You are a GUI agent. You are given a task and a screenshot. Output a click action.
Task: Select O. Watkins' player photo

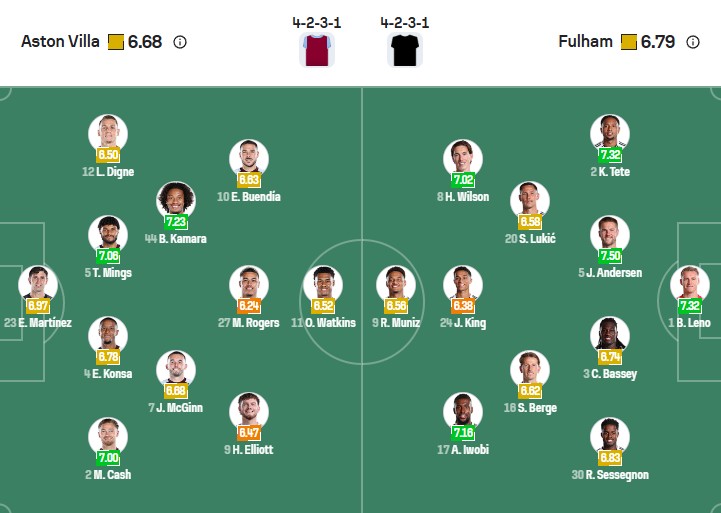323,284
